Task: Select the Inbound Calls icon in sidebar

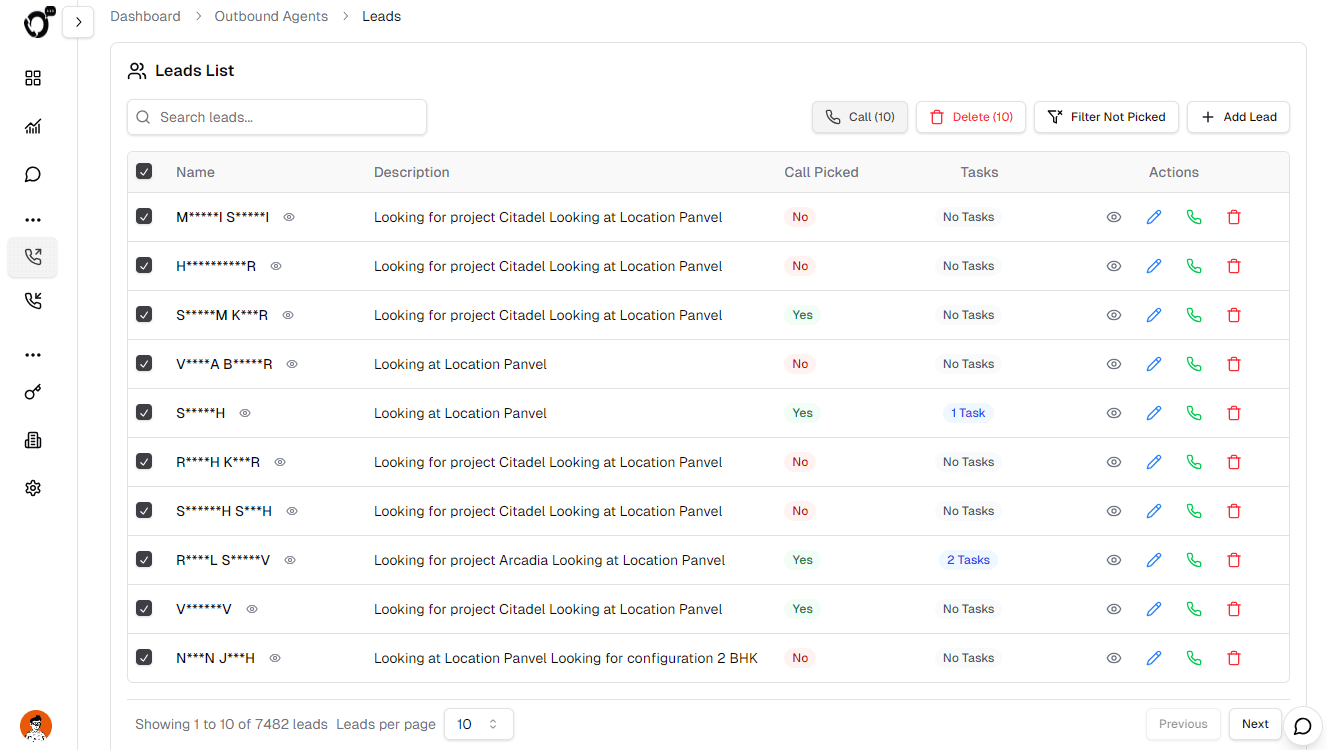Action: point(33,300)
